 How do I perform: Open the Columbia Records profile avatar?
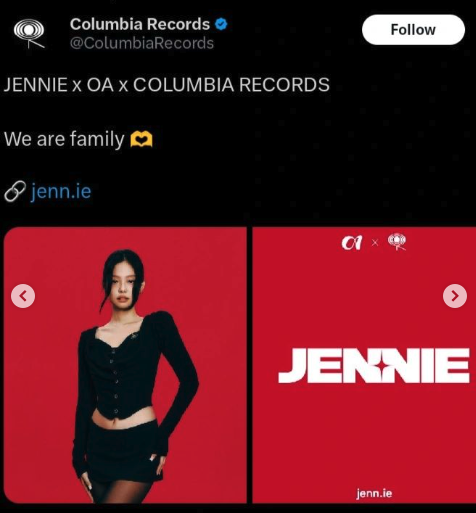click(x=29, y=34)
